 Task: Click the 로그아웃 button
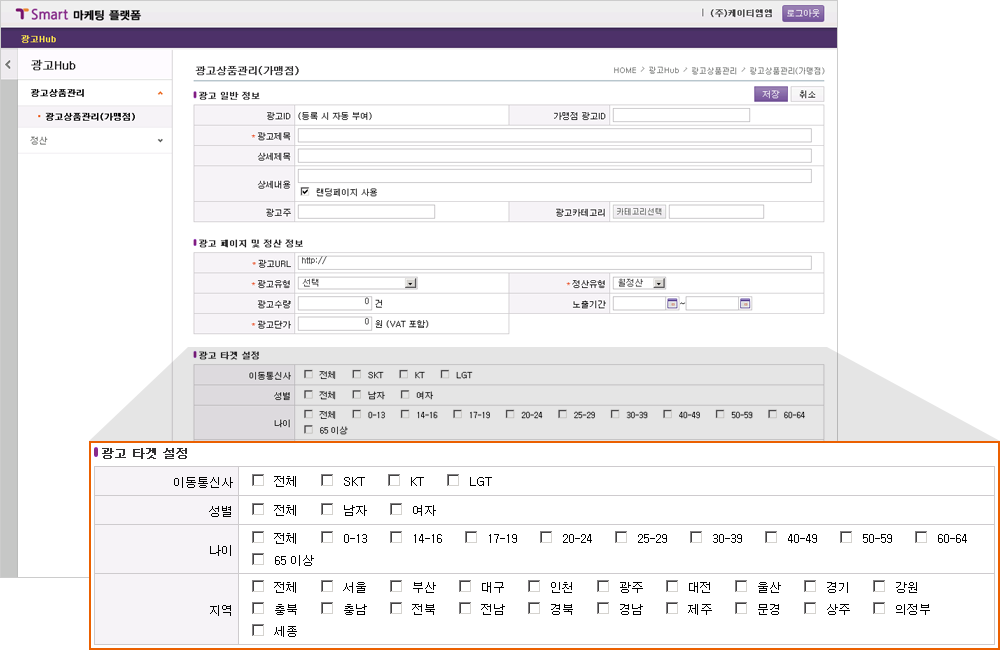tap(803, 13)
